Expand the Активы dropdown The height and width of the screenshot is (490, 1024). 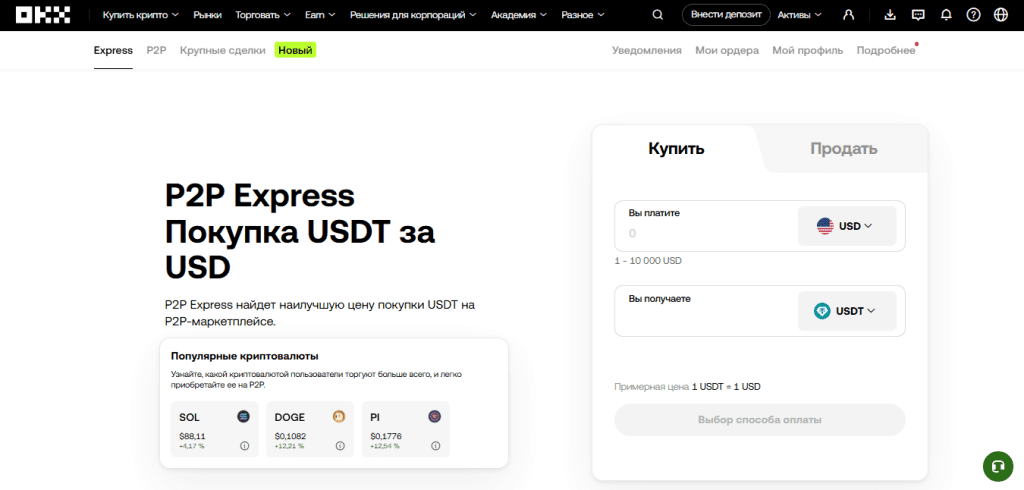click(x=799, y=15)
